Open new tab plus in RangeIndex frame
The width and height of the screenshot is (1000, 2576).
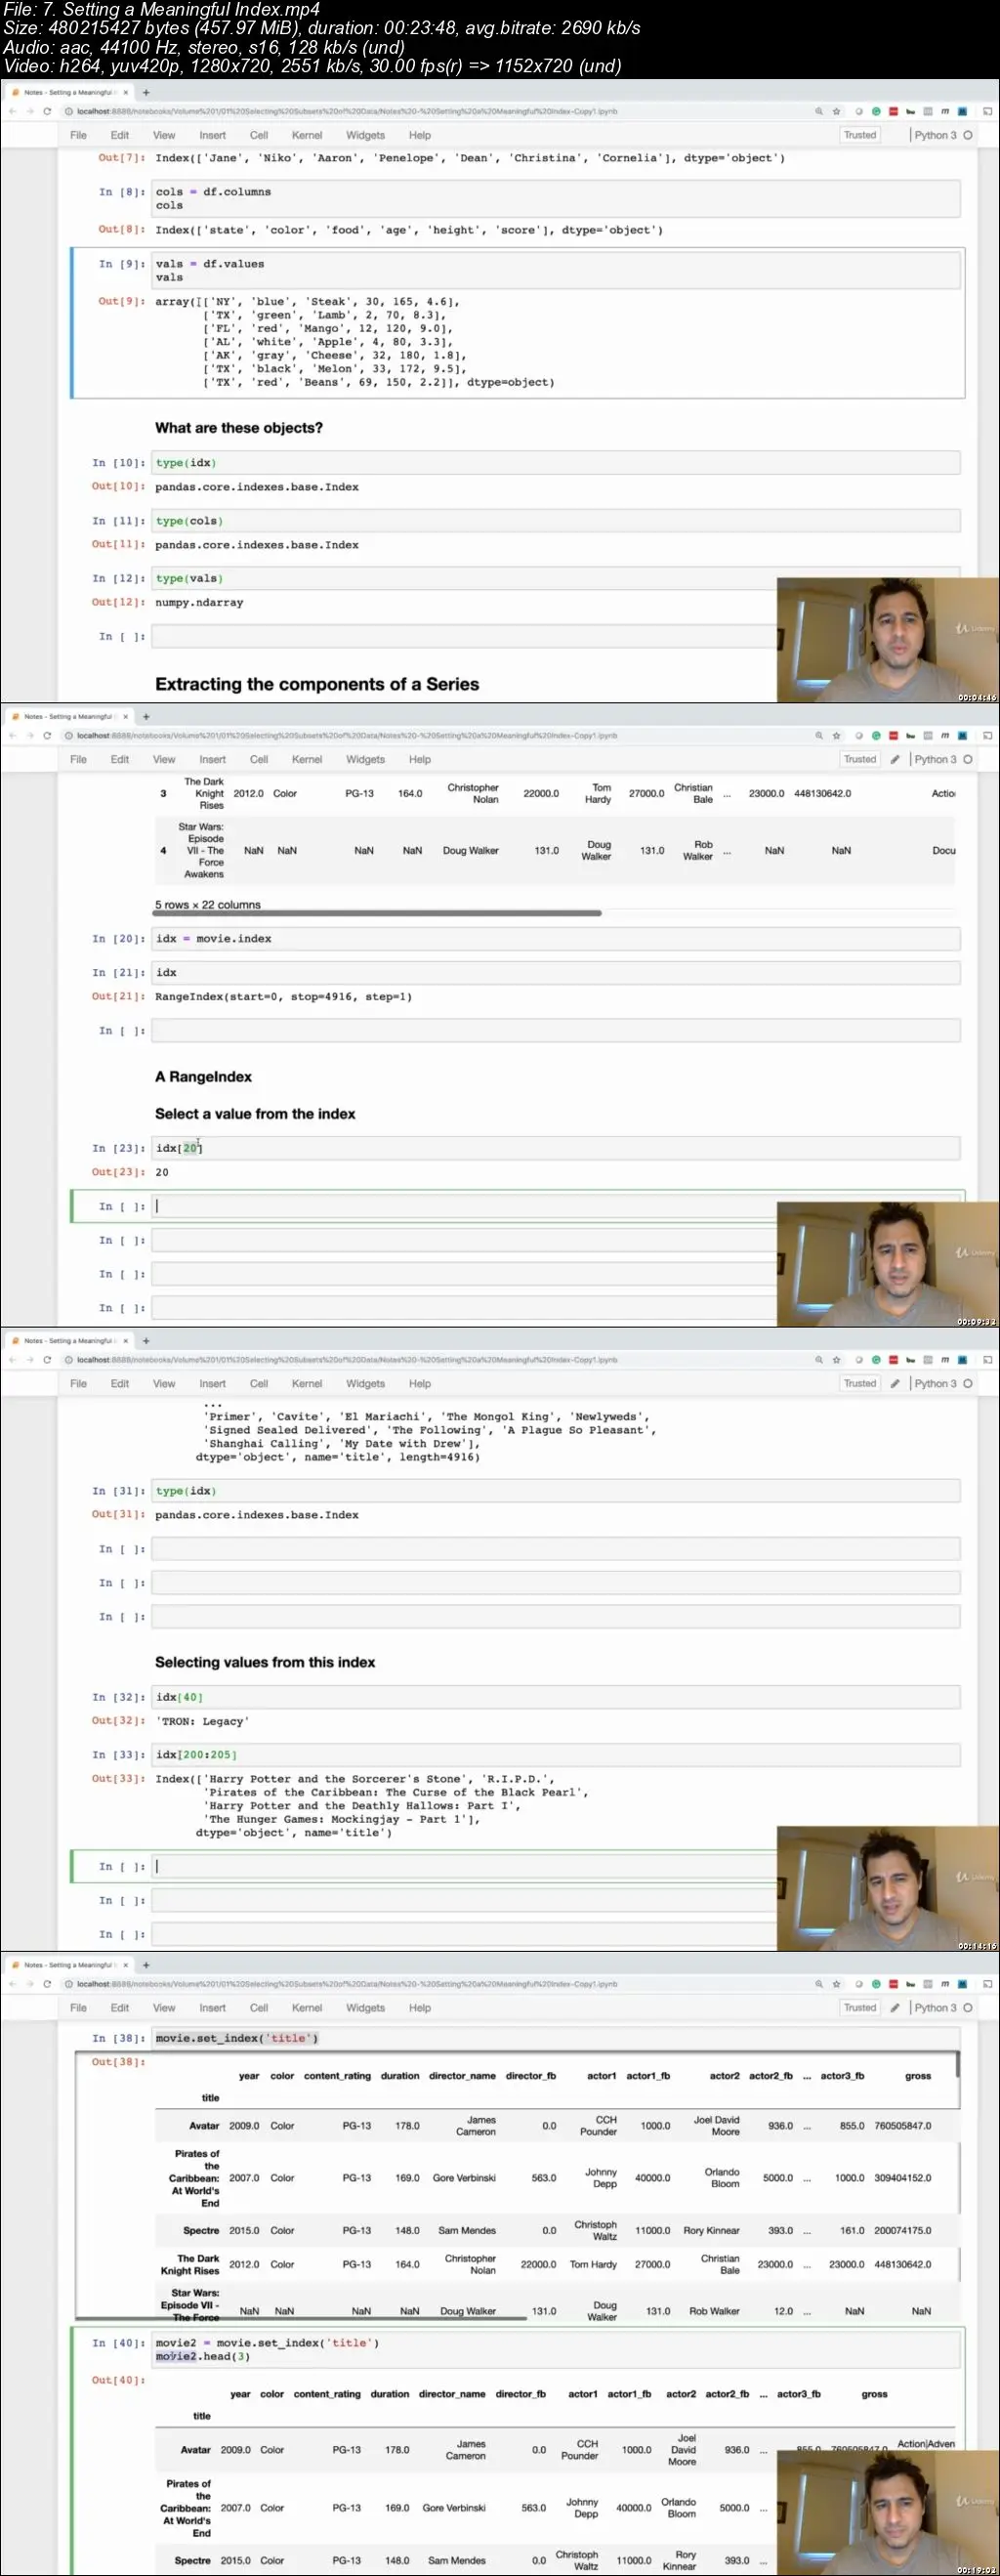(146, 716)
